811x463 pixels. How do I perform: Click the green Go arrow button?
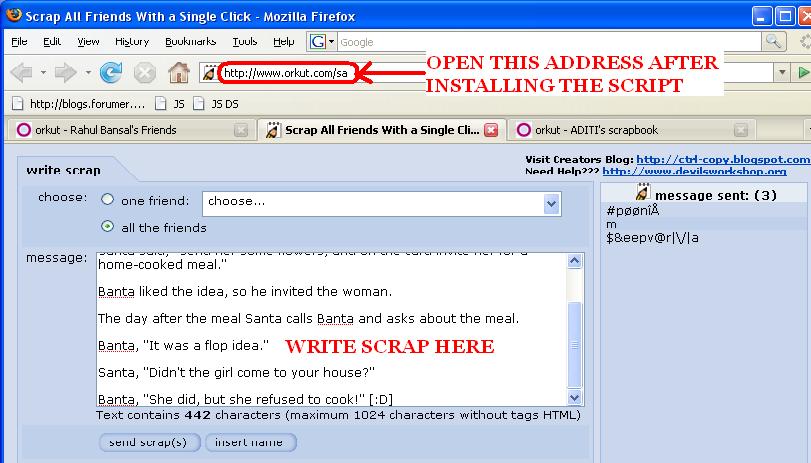(x=802, y=73)
